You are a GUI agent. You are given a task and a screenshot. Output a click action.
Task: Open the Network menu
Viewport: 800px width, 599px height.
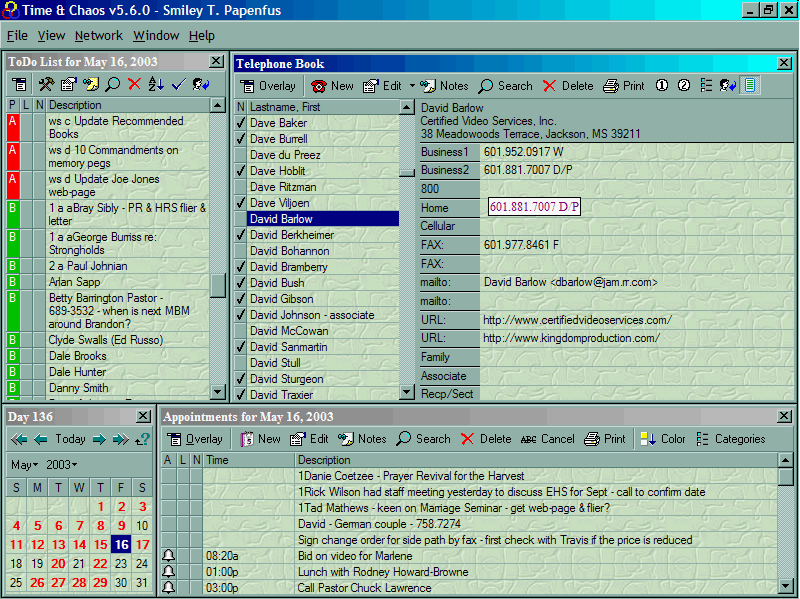tap(98, 36)
